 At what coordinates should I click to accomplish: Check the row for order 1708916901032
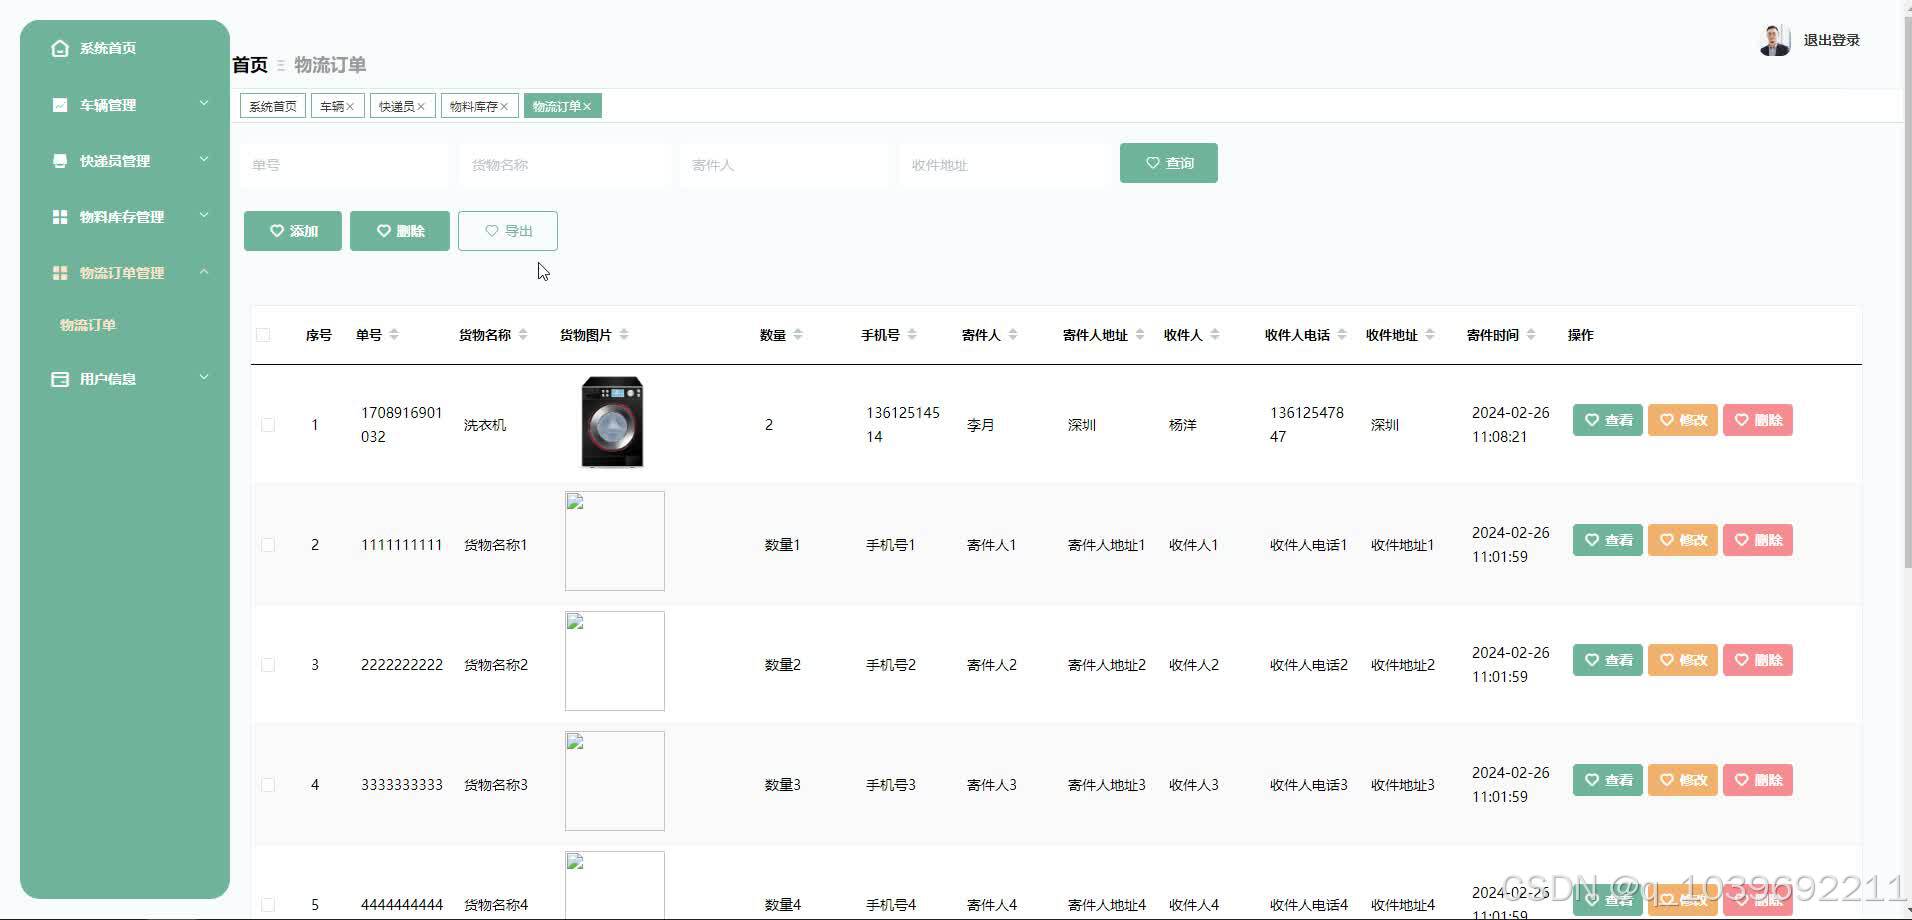click(x=268, y=425)
